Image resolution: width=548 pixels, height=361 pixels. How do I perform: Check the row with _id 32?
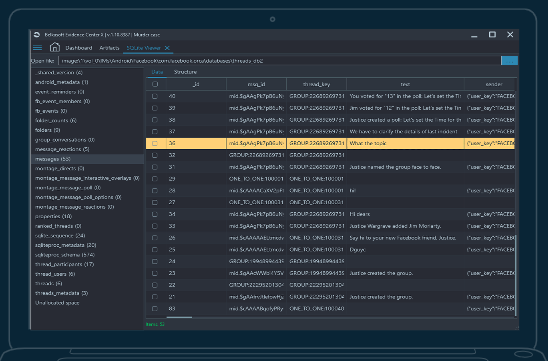[x=155, y=155]
